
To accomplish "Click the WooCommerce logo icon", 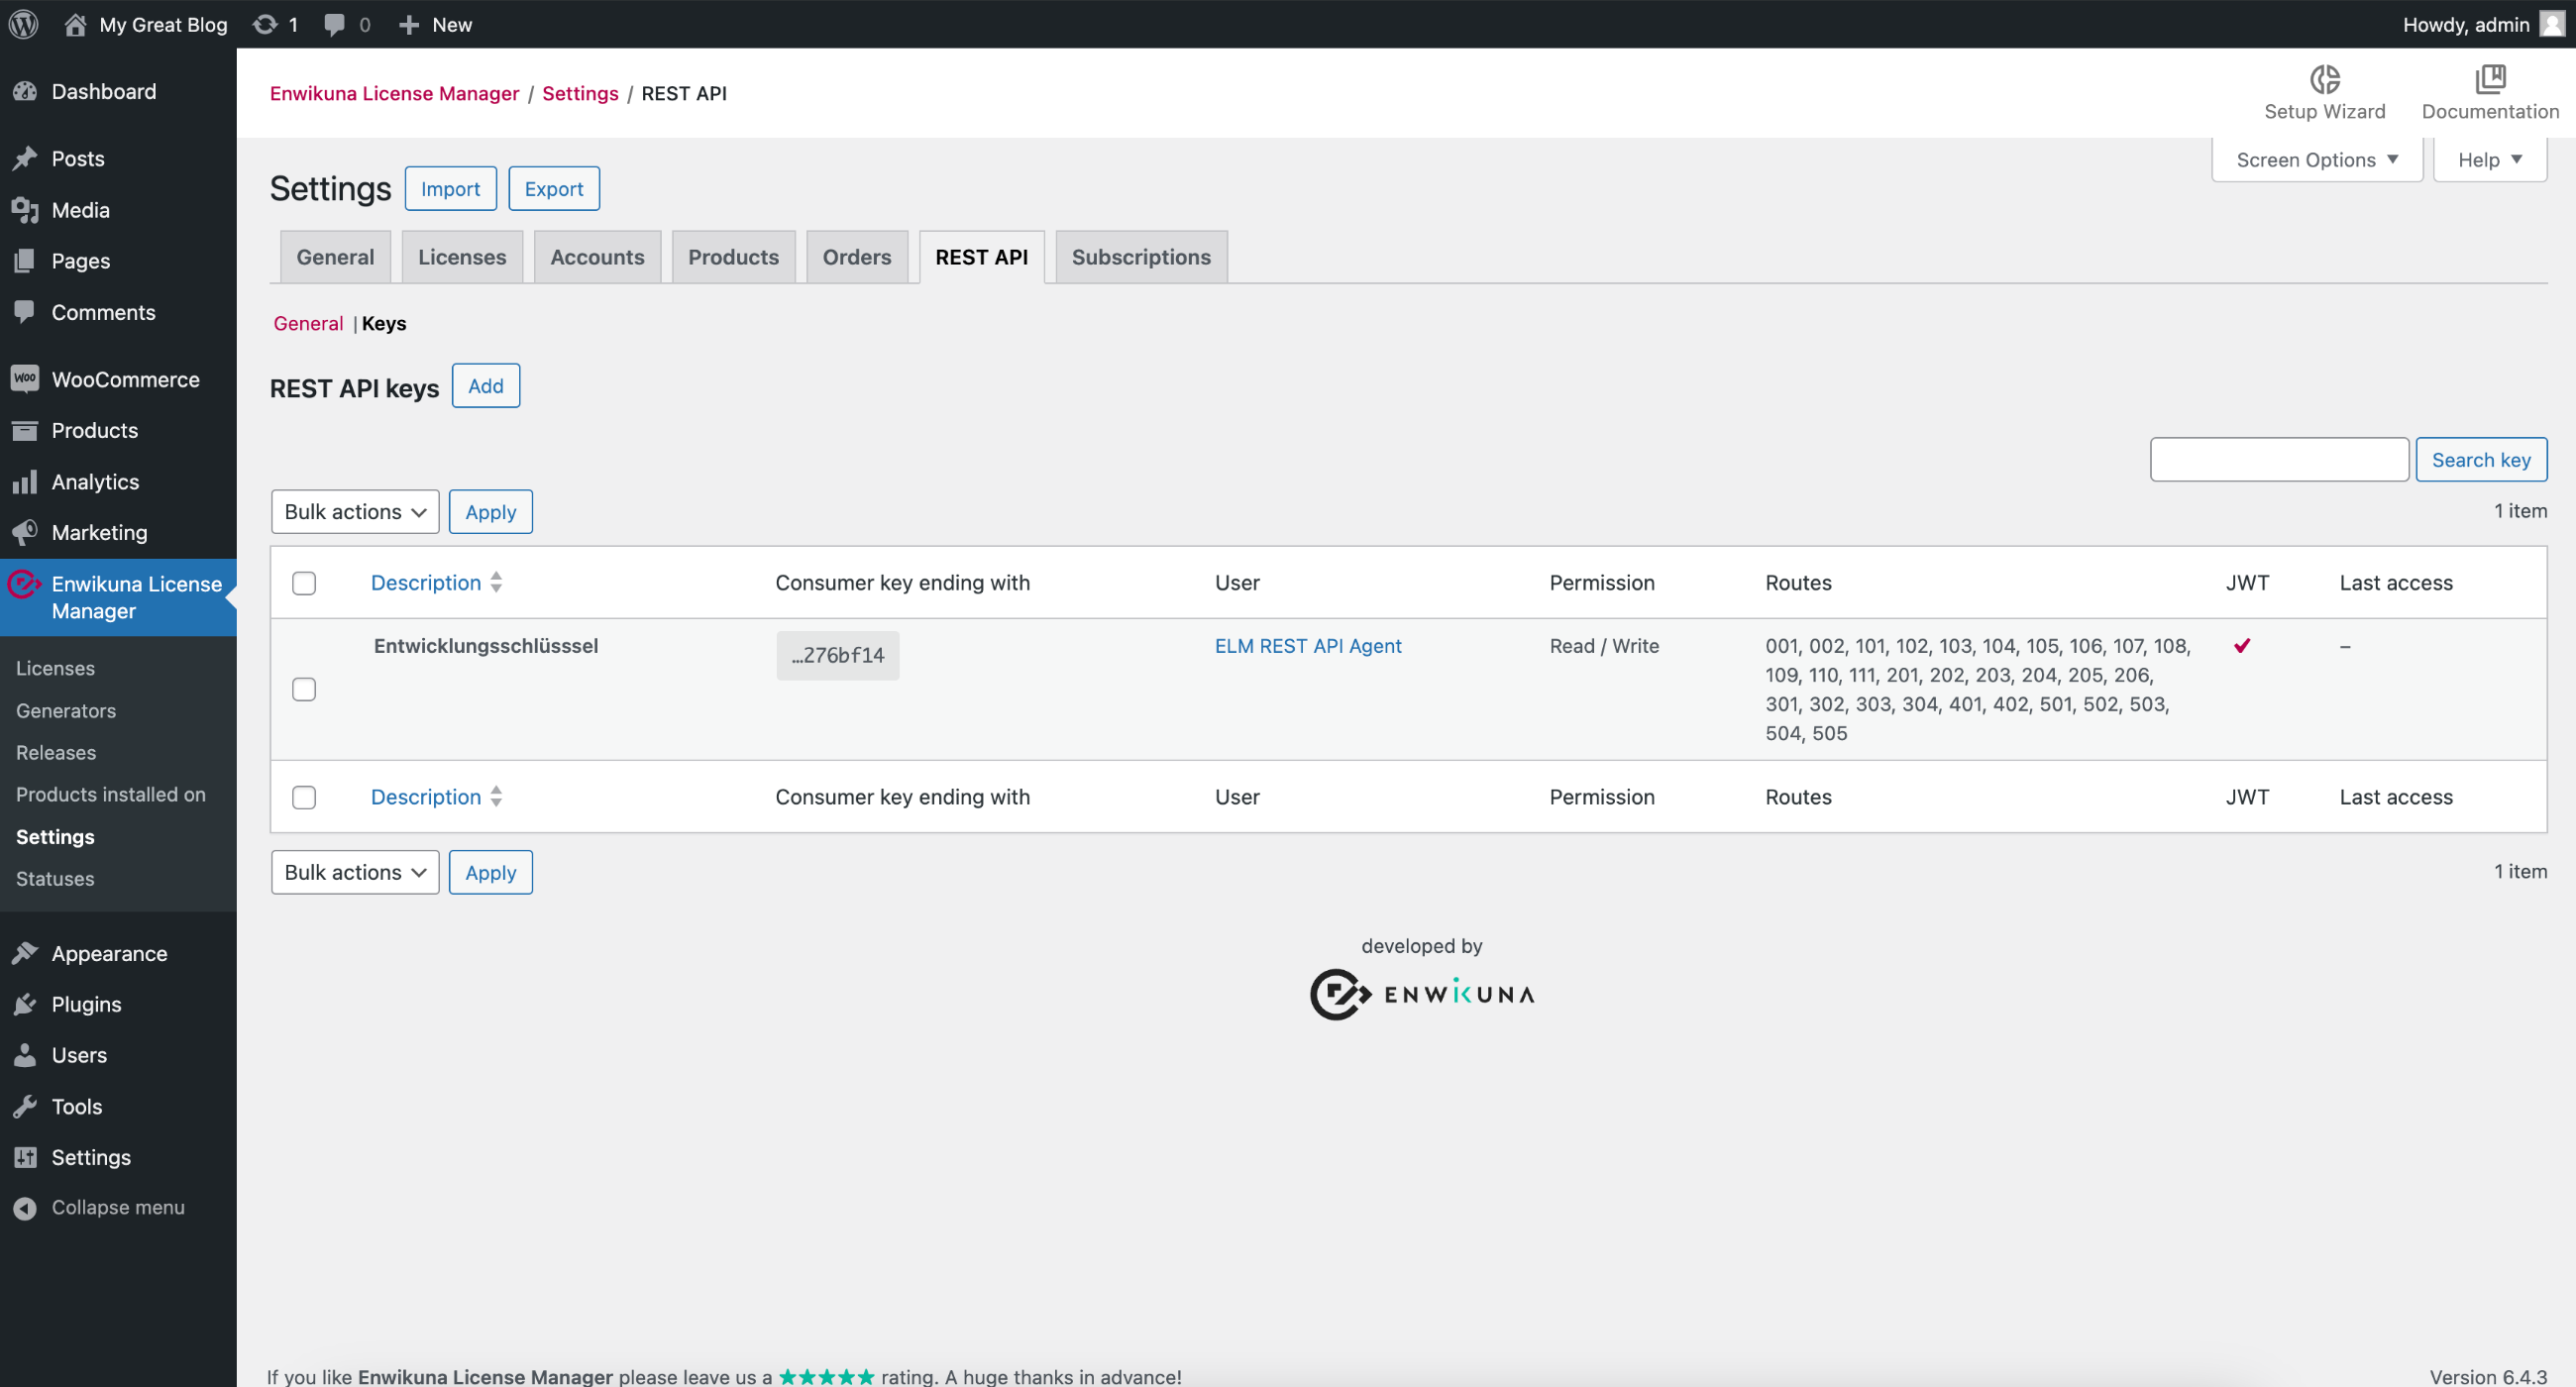I will [25, 379].
